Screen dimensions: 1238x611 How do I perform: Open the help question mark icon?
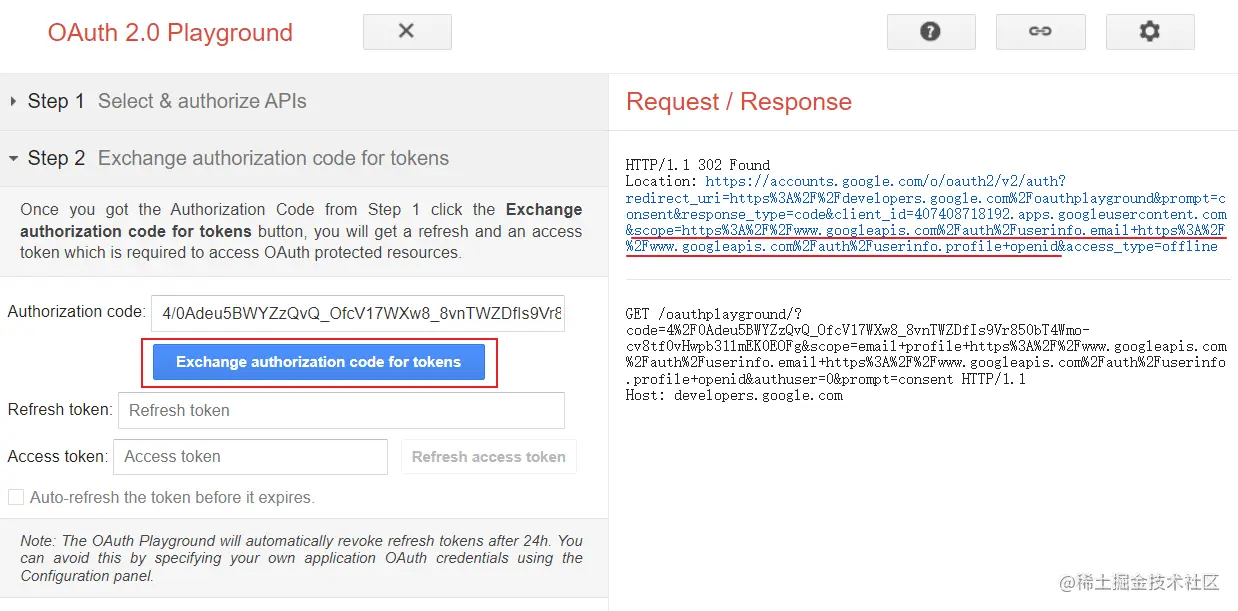point(931,32)
